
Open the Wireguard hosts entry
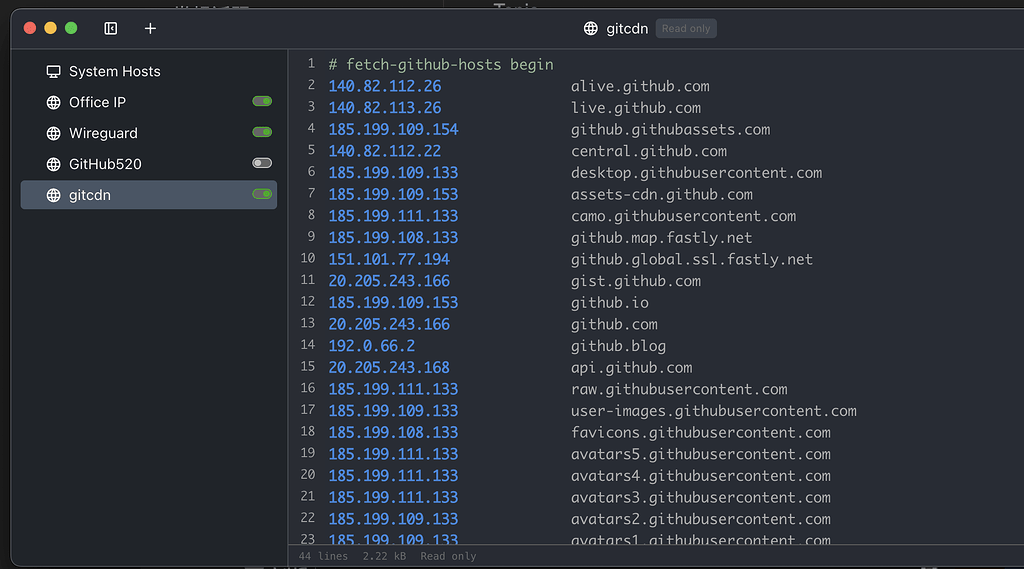coord(149,133)
